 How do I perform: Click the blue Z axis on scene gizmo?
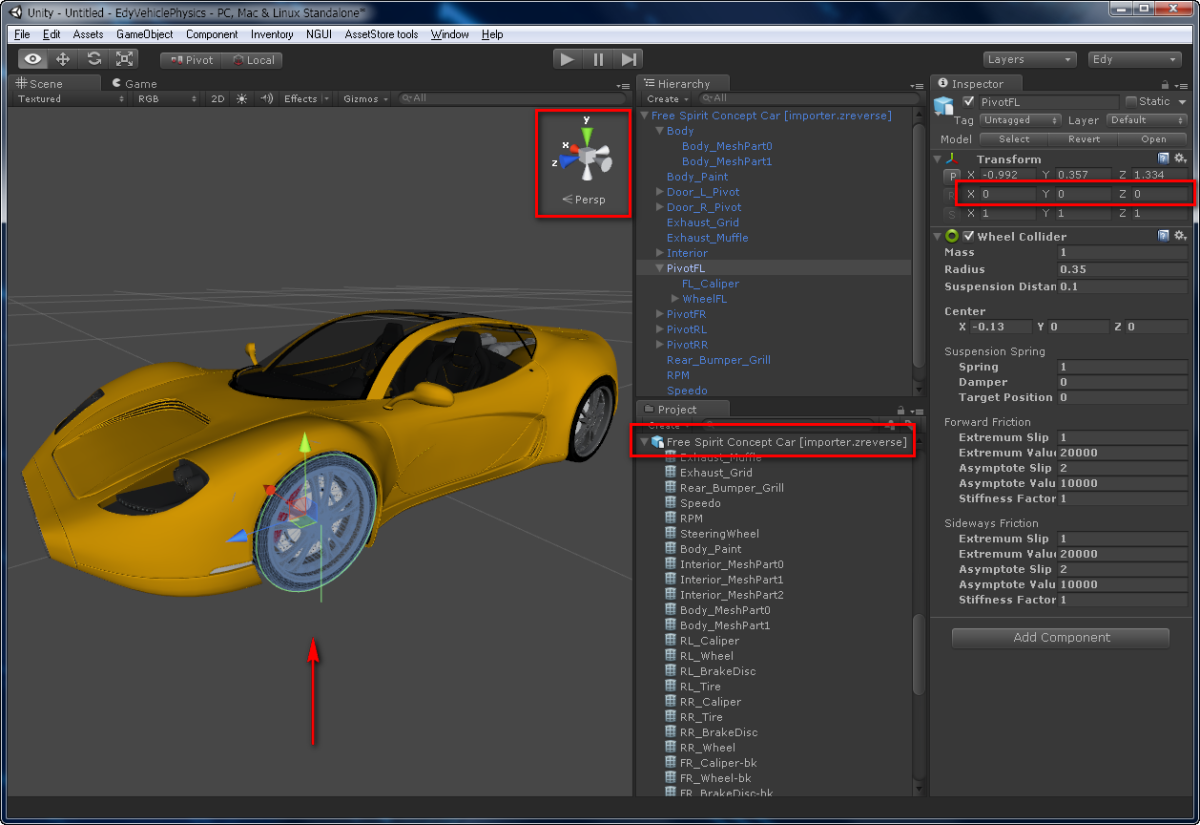(x=568, y=159)
